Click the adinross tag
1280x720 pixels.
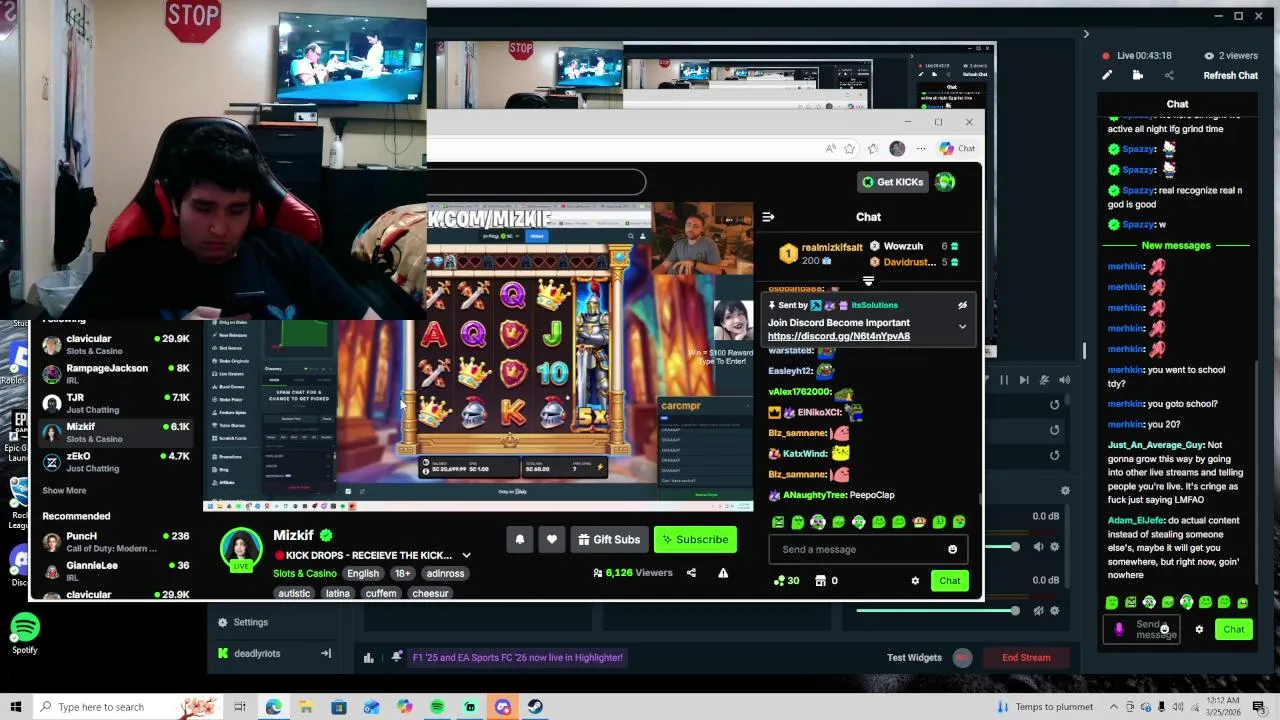click(x=445, y=574)
